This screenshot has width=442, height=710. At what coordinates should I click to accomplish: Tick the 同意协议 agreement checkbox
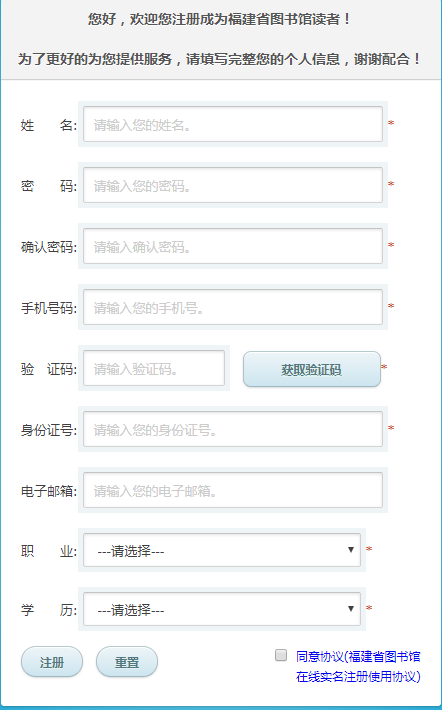(x=281, y=655)
